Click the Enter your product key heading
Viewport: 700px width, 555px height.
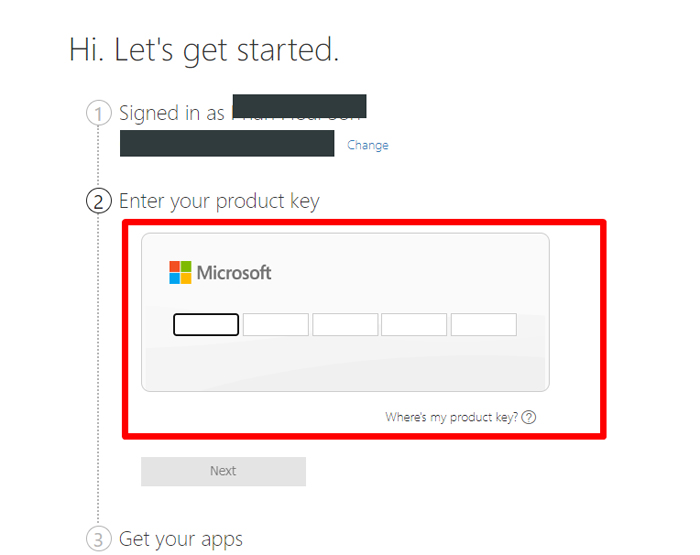click(x=219, y=201)
